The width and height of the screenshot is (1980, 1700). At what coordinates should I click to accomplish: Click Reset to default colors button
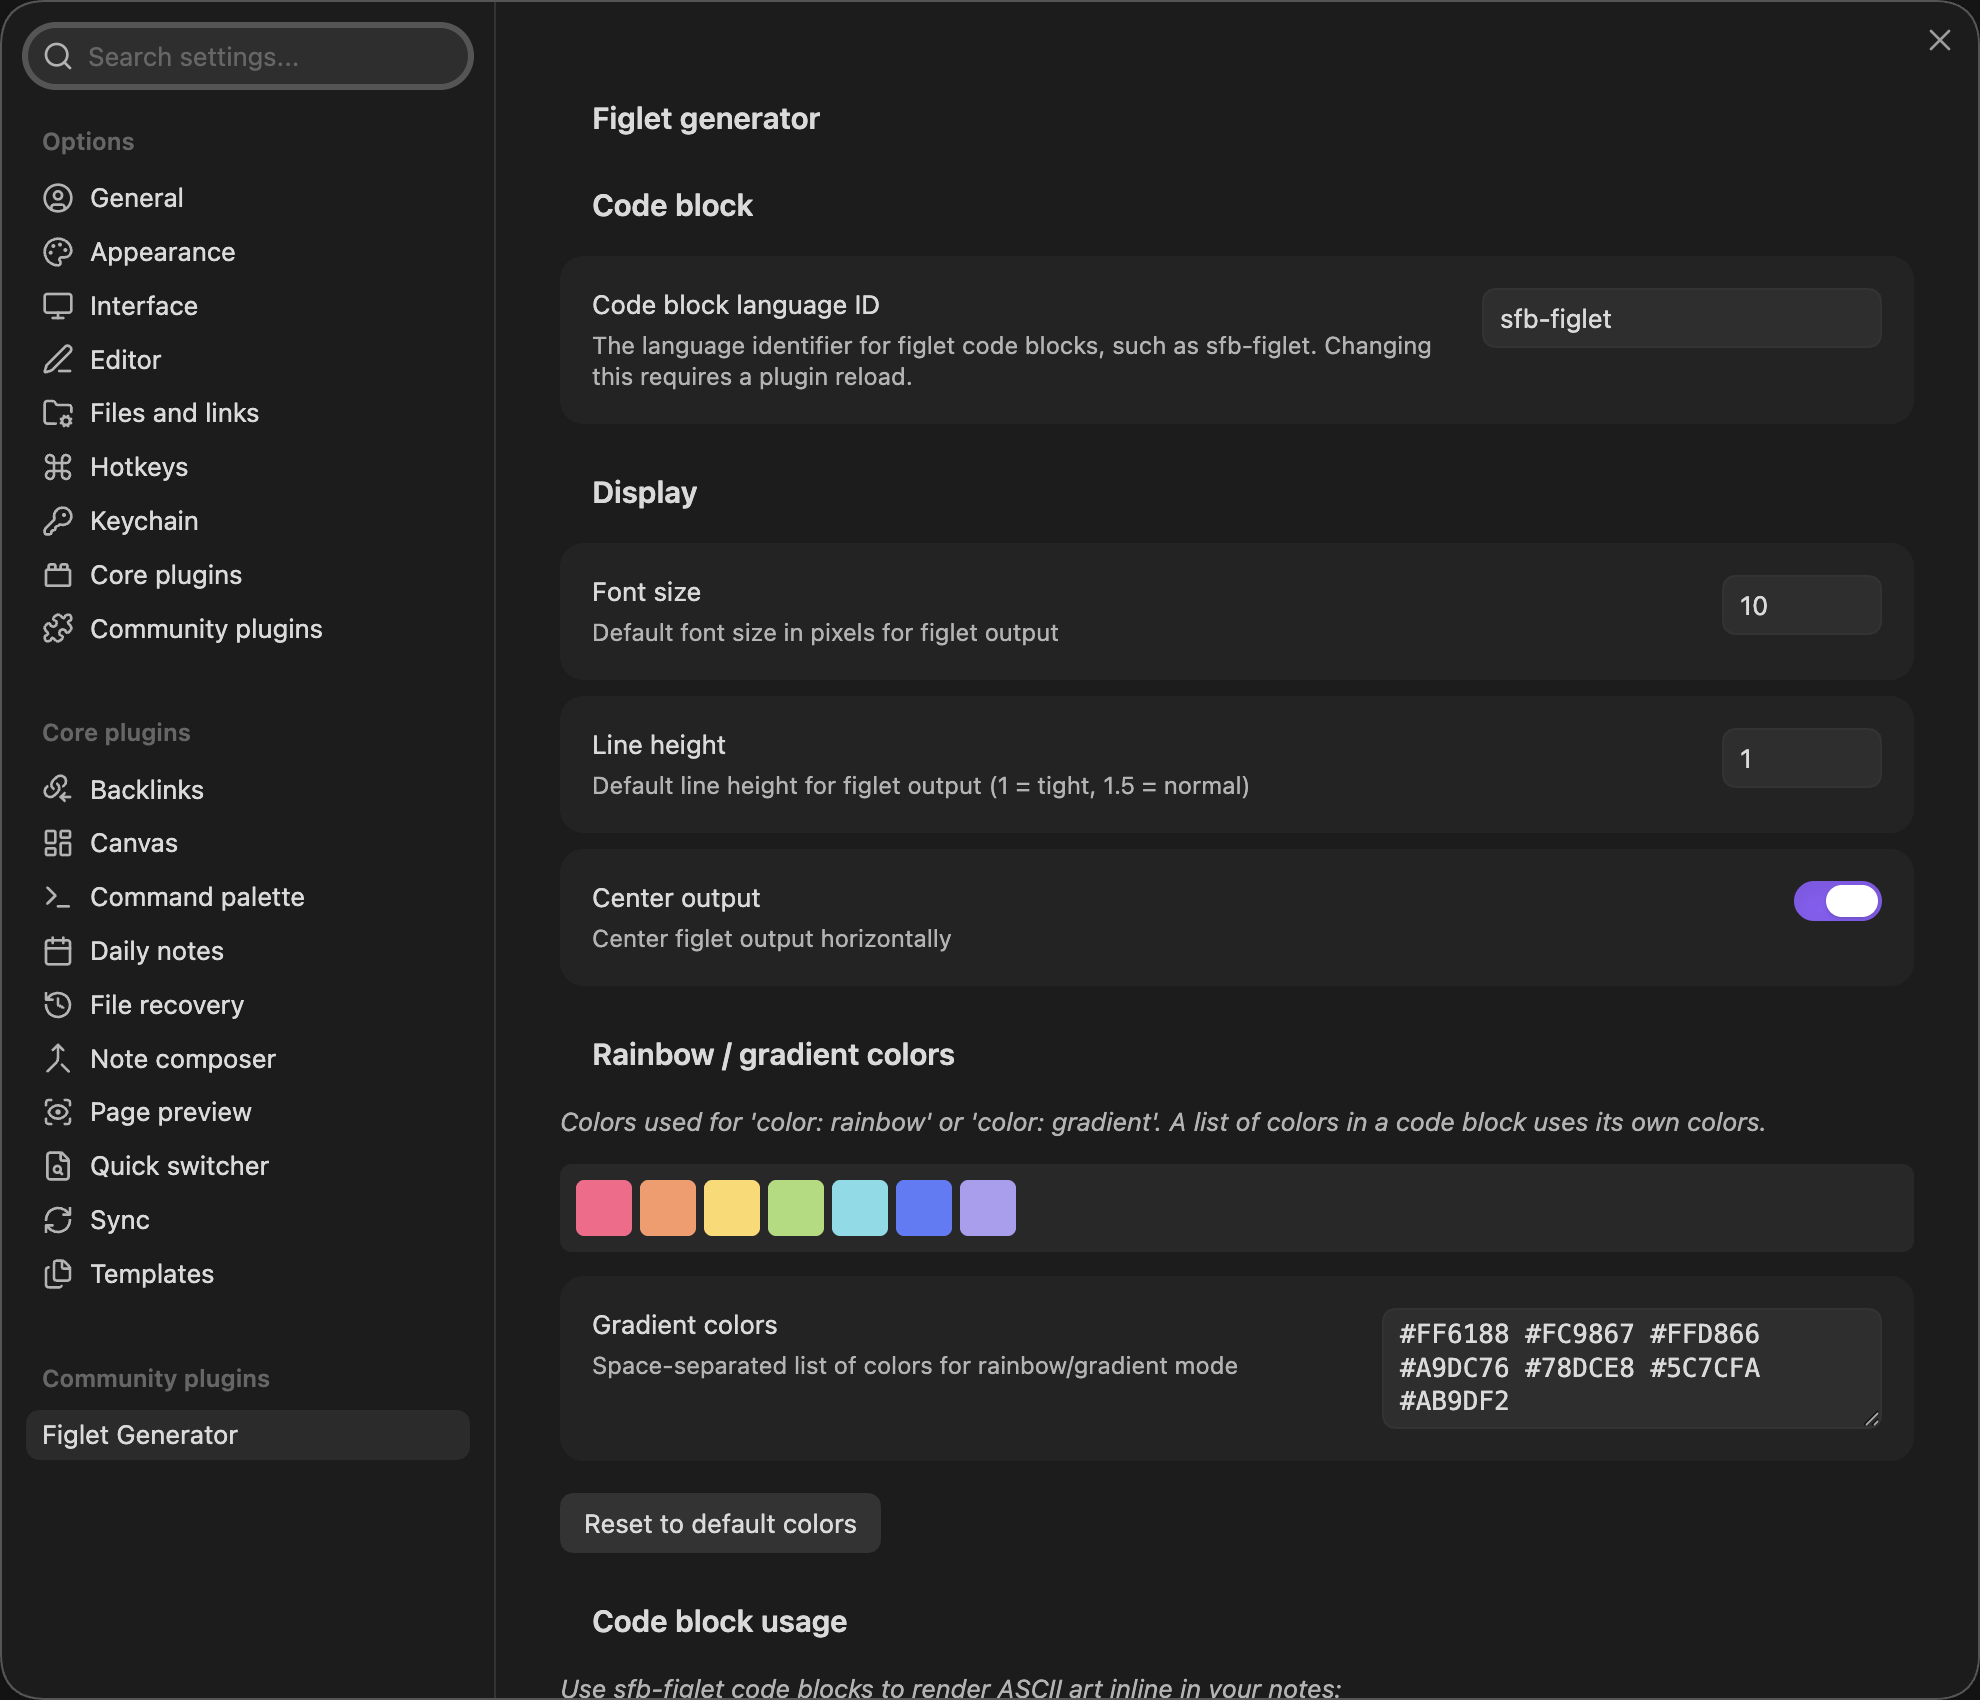pyautogui.click(x=720, y=1523)
